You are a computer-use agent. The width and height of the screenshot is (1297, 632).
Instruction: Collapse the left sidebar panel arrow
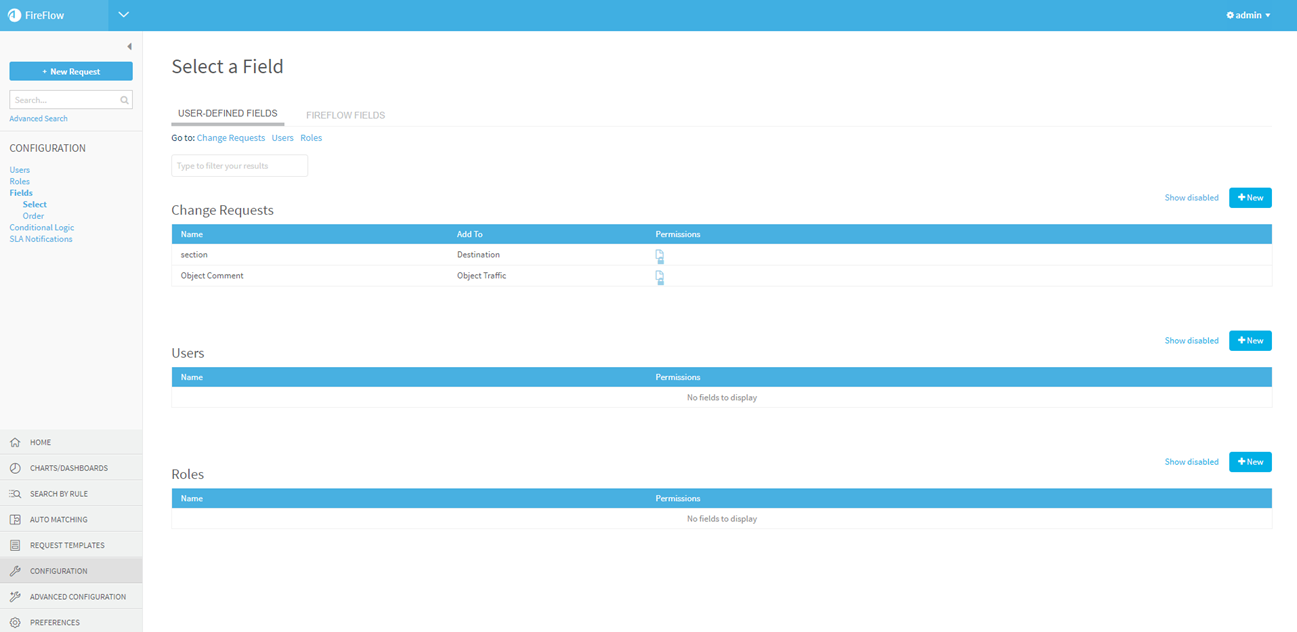(x=129, y=47)
